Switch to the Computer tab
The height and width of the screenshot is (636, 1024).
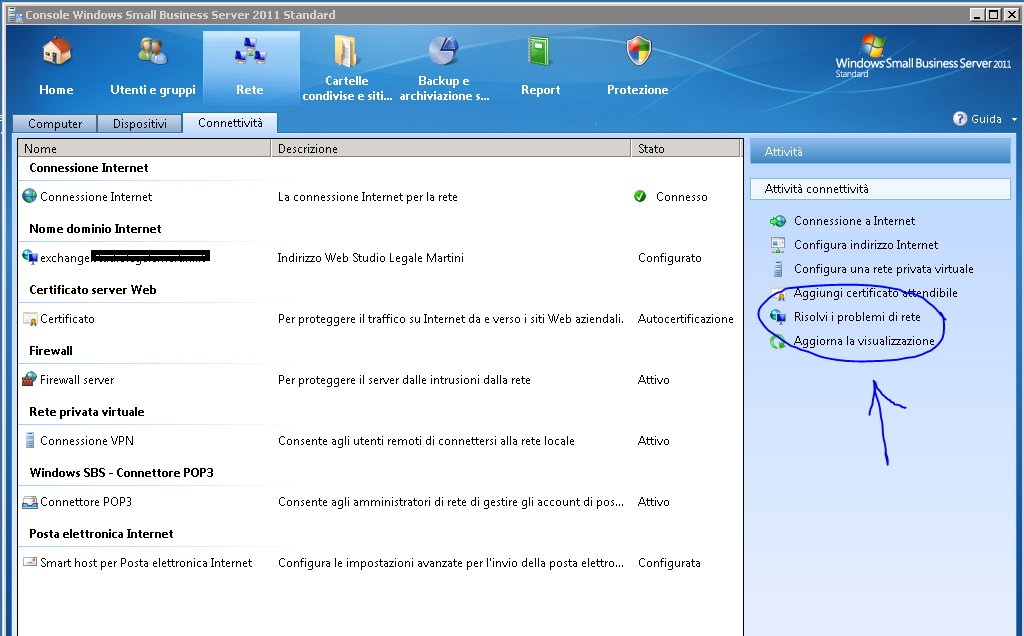tap(55, 123)
